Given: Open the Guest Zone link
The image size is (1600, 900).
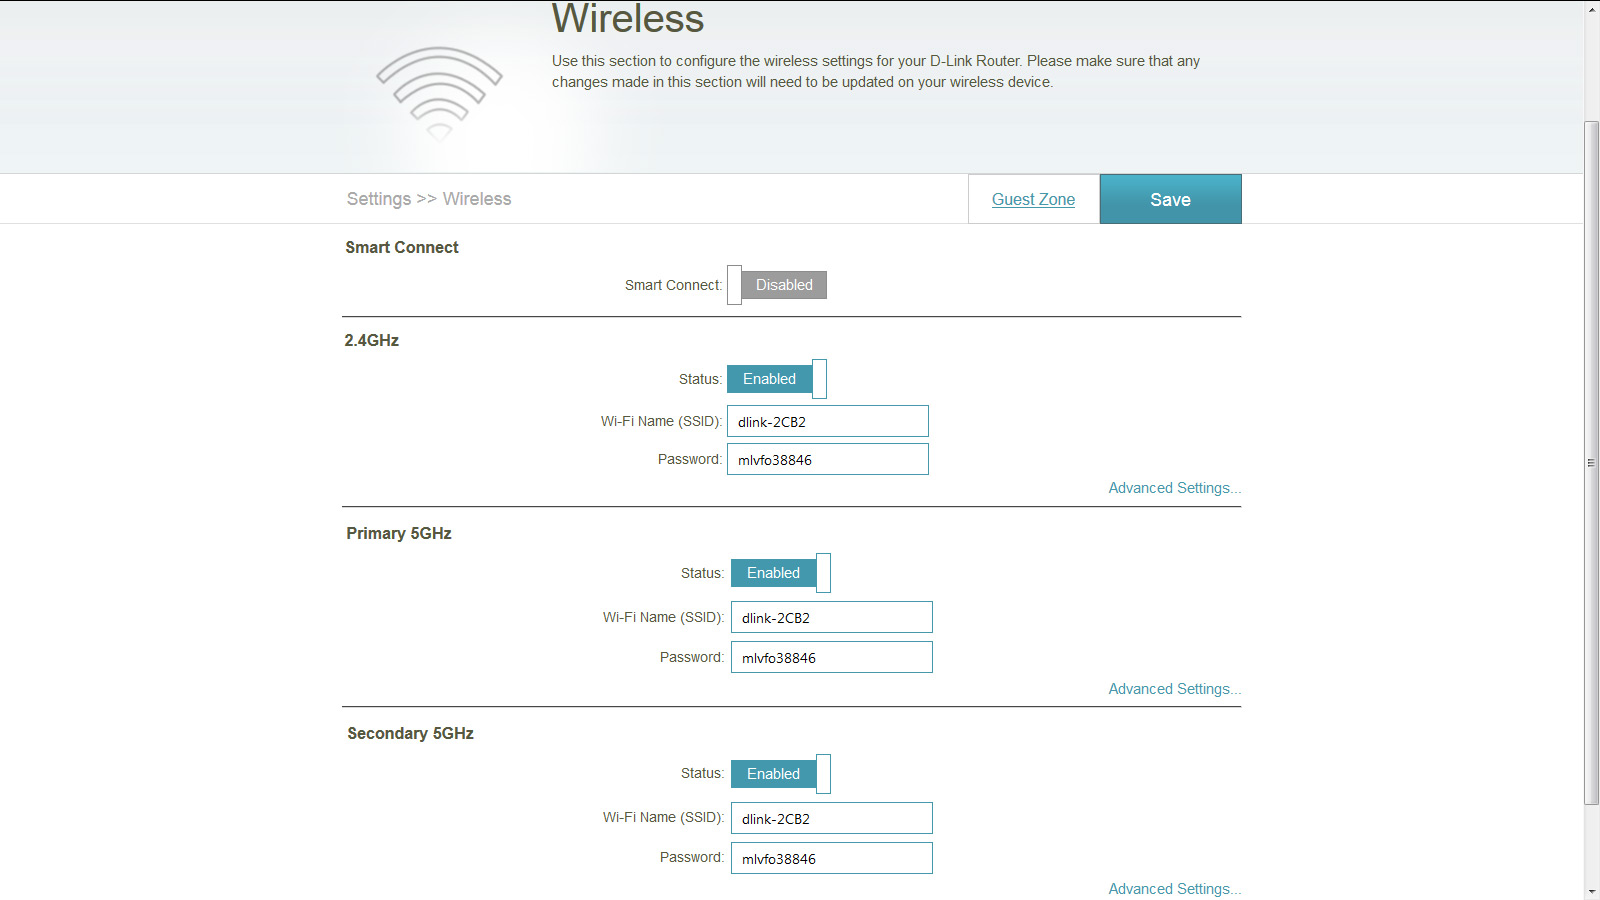Looking at the screenshot, I should point(1033,199).
